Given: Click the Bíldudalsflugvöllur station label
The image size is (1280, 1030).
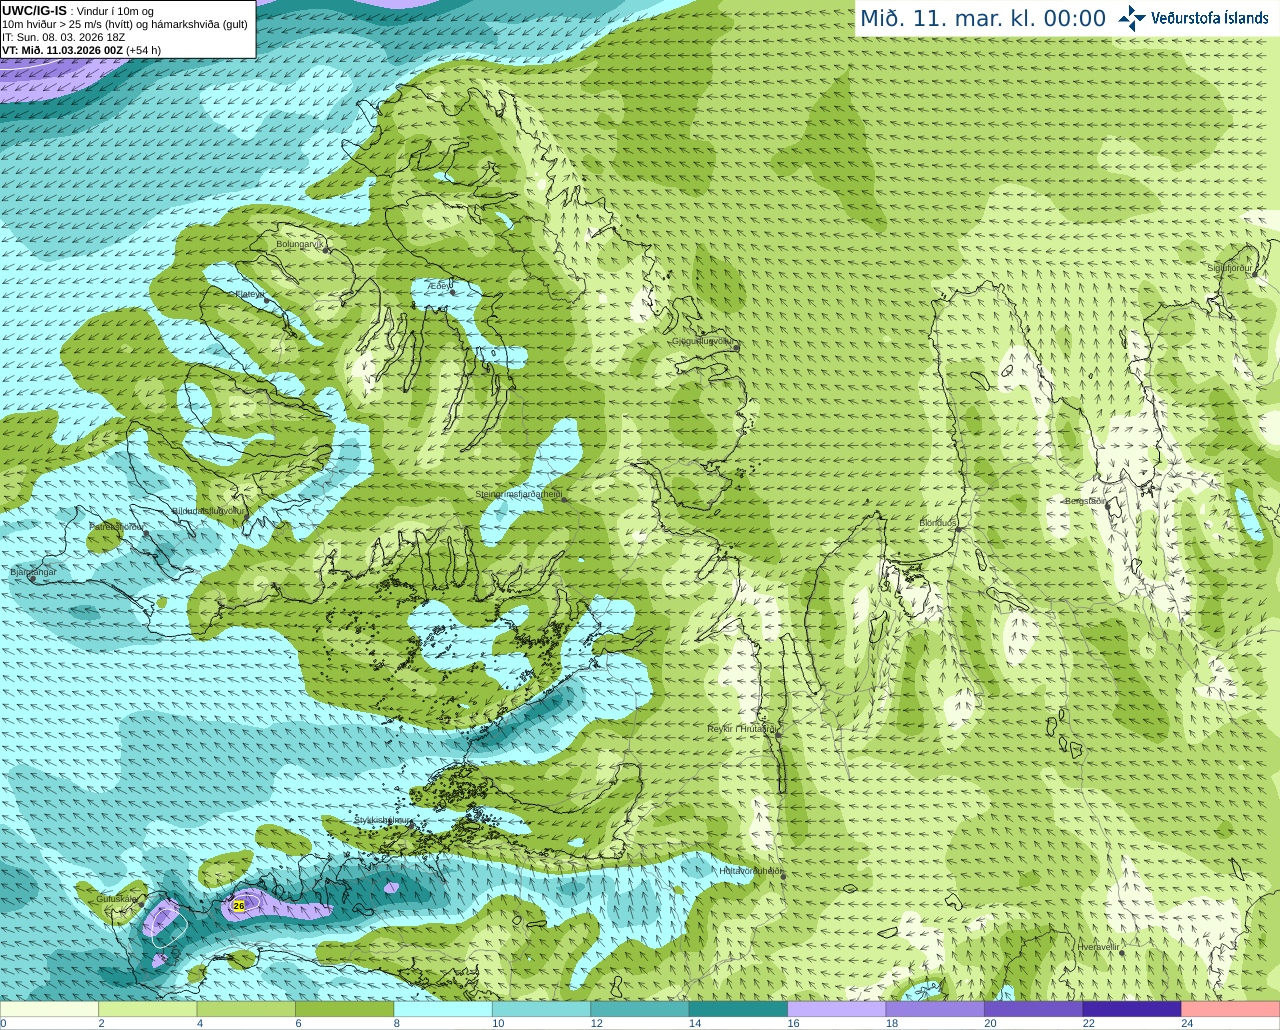Looking at the screenshot, I should 208,510.
